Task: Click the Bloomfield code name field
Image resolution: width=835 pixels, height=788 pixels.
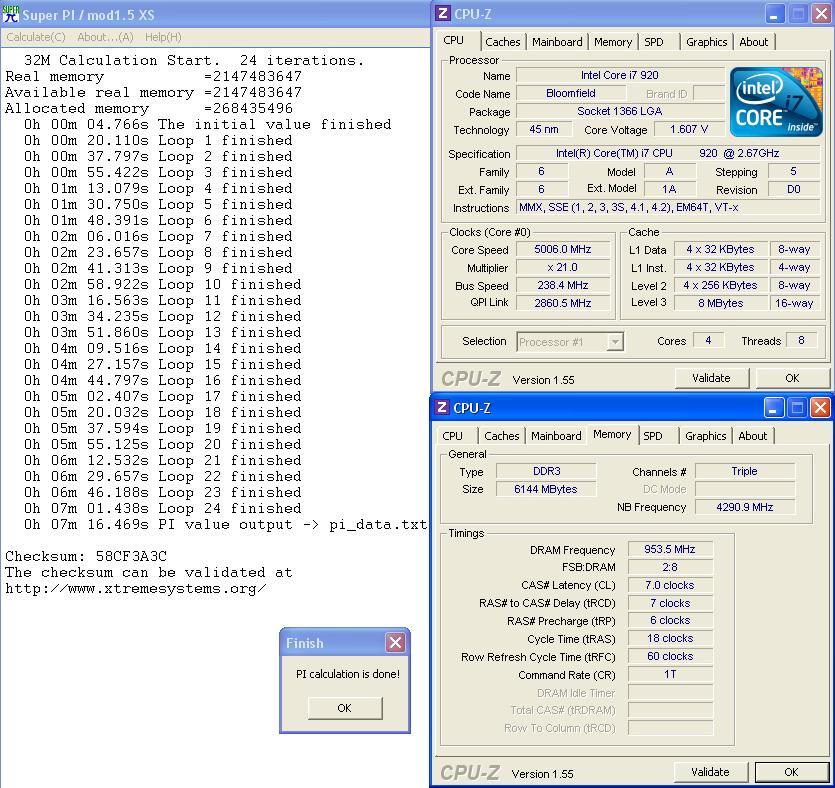Action: [571, 93]
